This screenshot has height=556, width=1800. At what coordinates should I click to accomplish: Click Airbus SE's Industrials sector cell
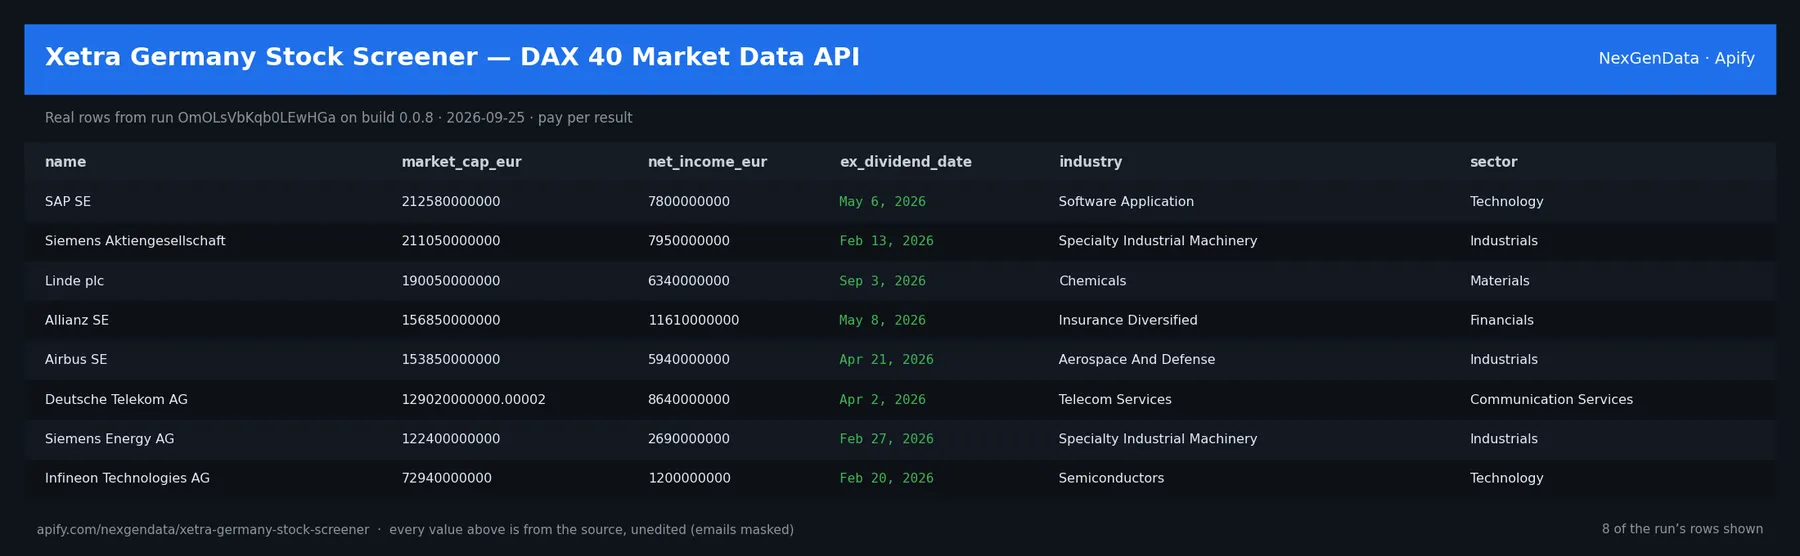point(1503,360)
